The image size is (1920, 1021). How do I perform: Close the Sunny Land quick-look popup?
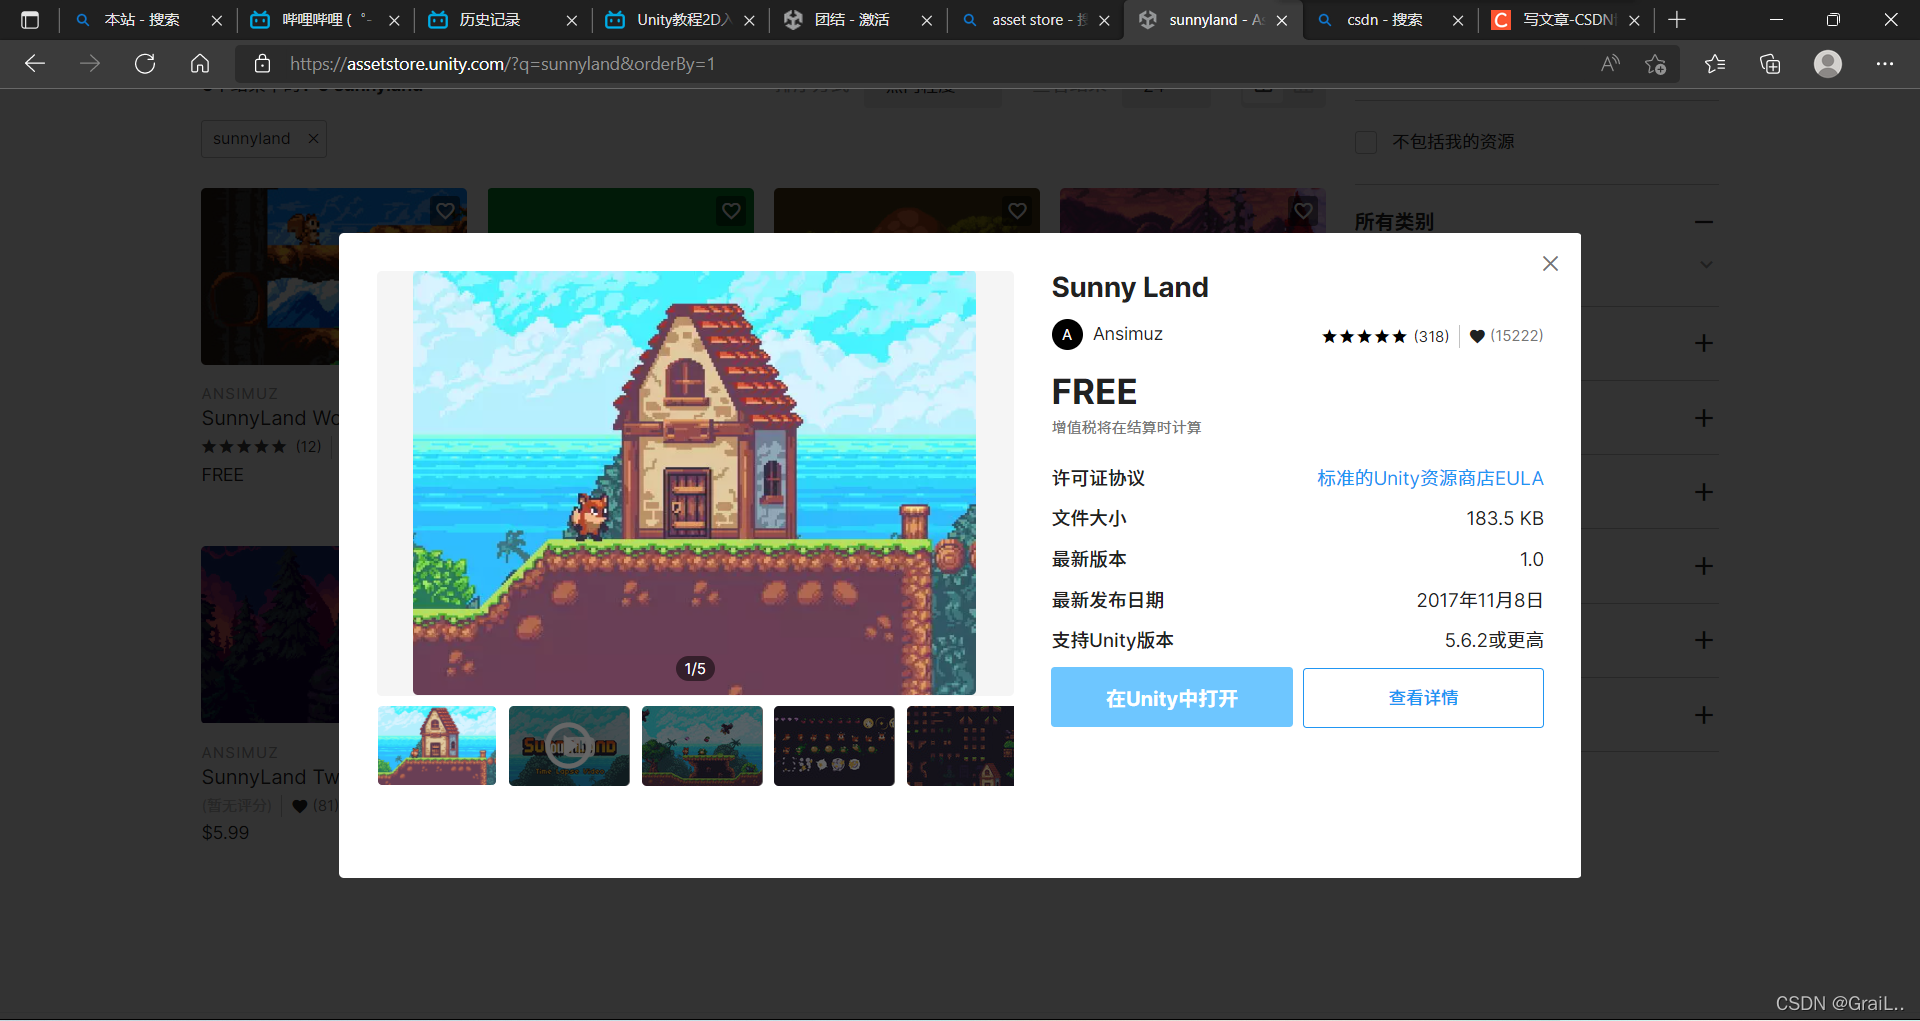point(1550,264)
